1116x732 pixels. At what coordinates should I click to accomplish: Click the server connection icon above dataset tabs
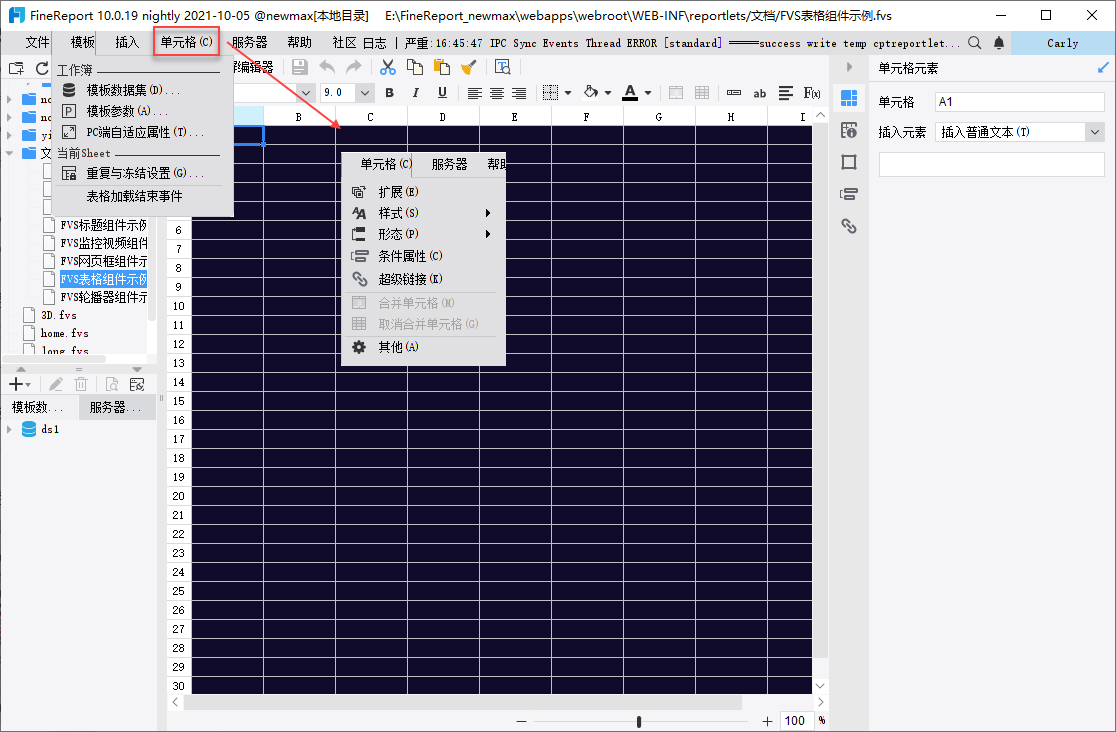click(137, 384)
